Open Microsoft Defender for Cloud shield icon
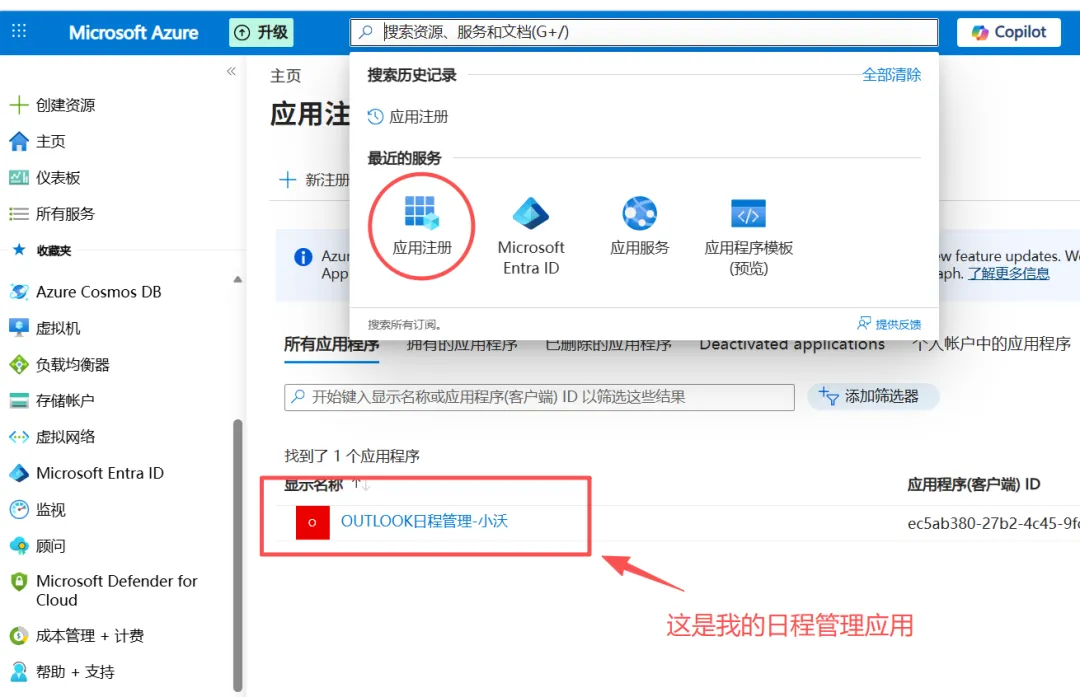The width and height of the screenshot is (1080, 697). 19,582
